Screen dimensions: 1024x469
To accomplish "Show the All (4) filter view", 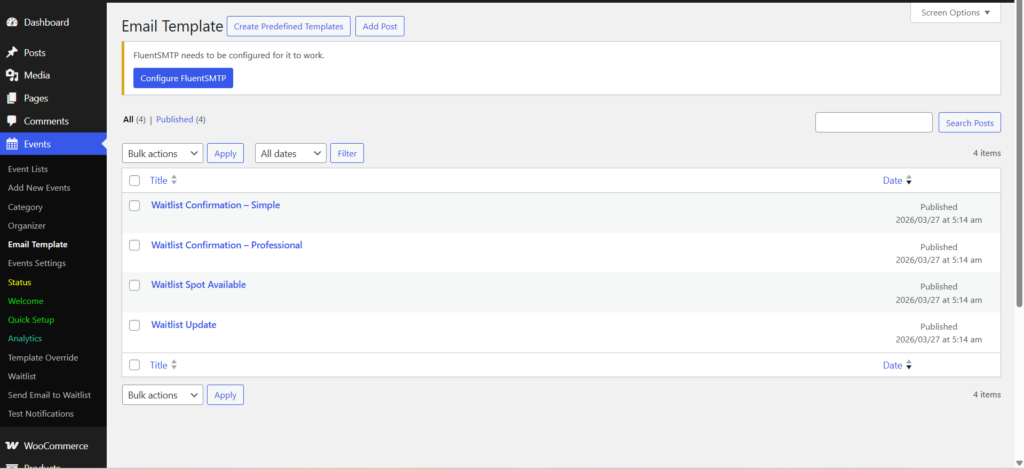I will pos(134,120).
